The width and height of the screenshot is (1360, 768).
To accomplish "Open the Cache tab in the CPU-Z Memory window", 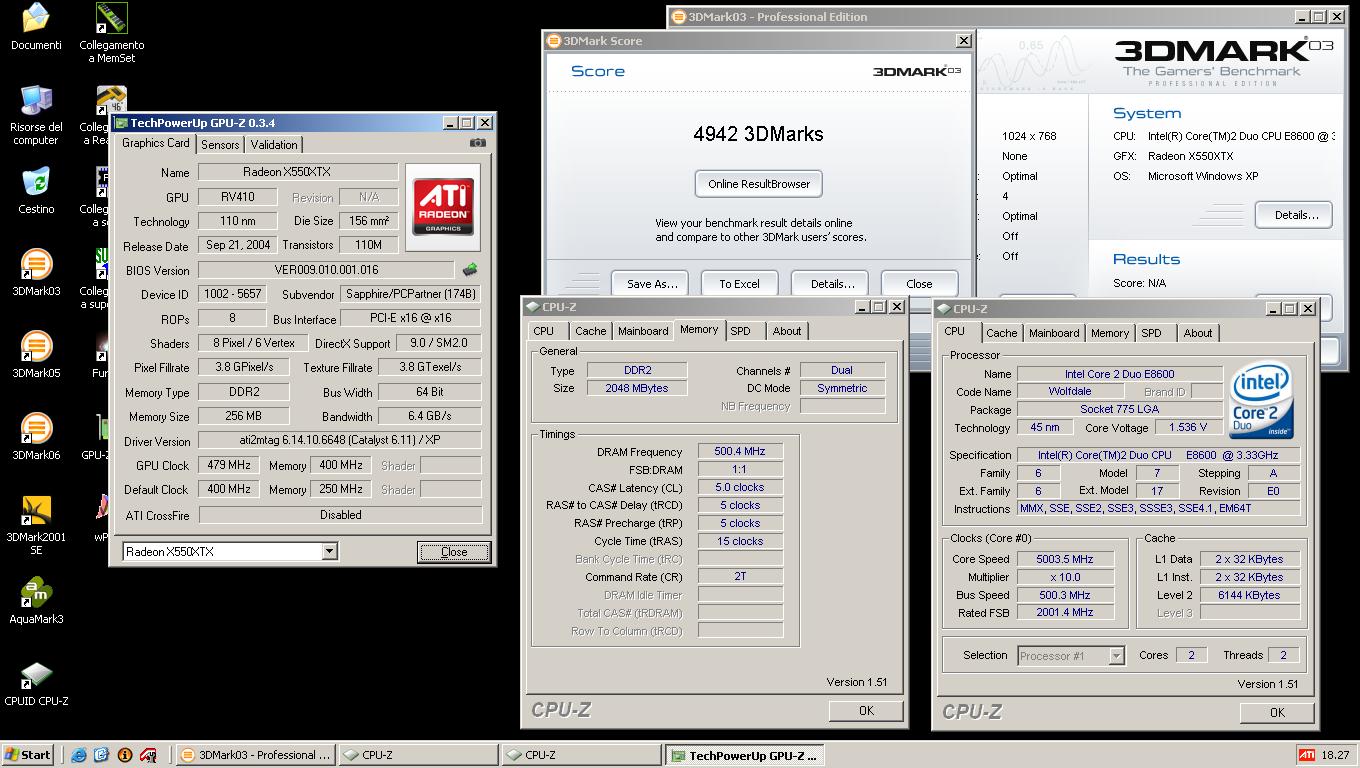I will click(x=590, y=331).
